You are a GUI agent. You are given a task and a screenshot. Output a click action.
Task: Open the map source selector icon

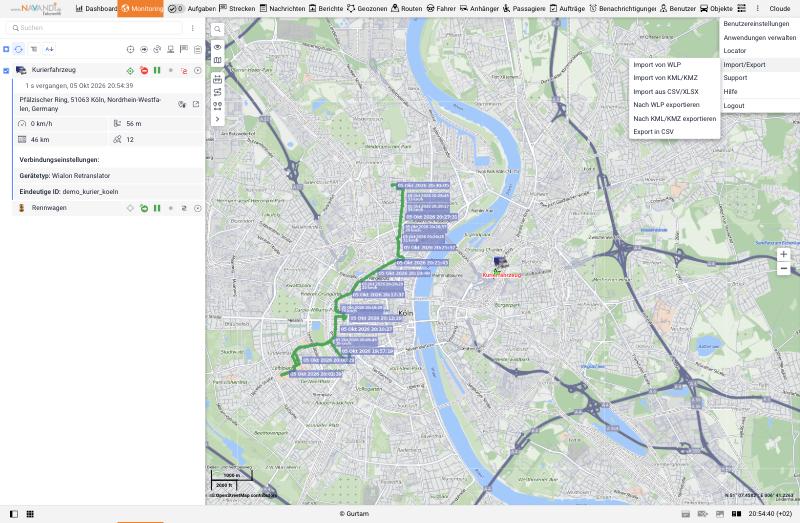coord(217,60)
